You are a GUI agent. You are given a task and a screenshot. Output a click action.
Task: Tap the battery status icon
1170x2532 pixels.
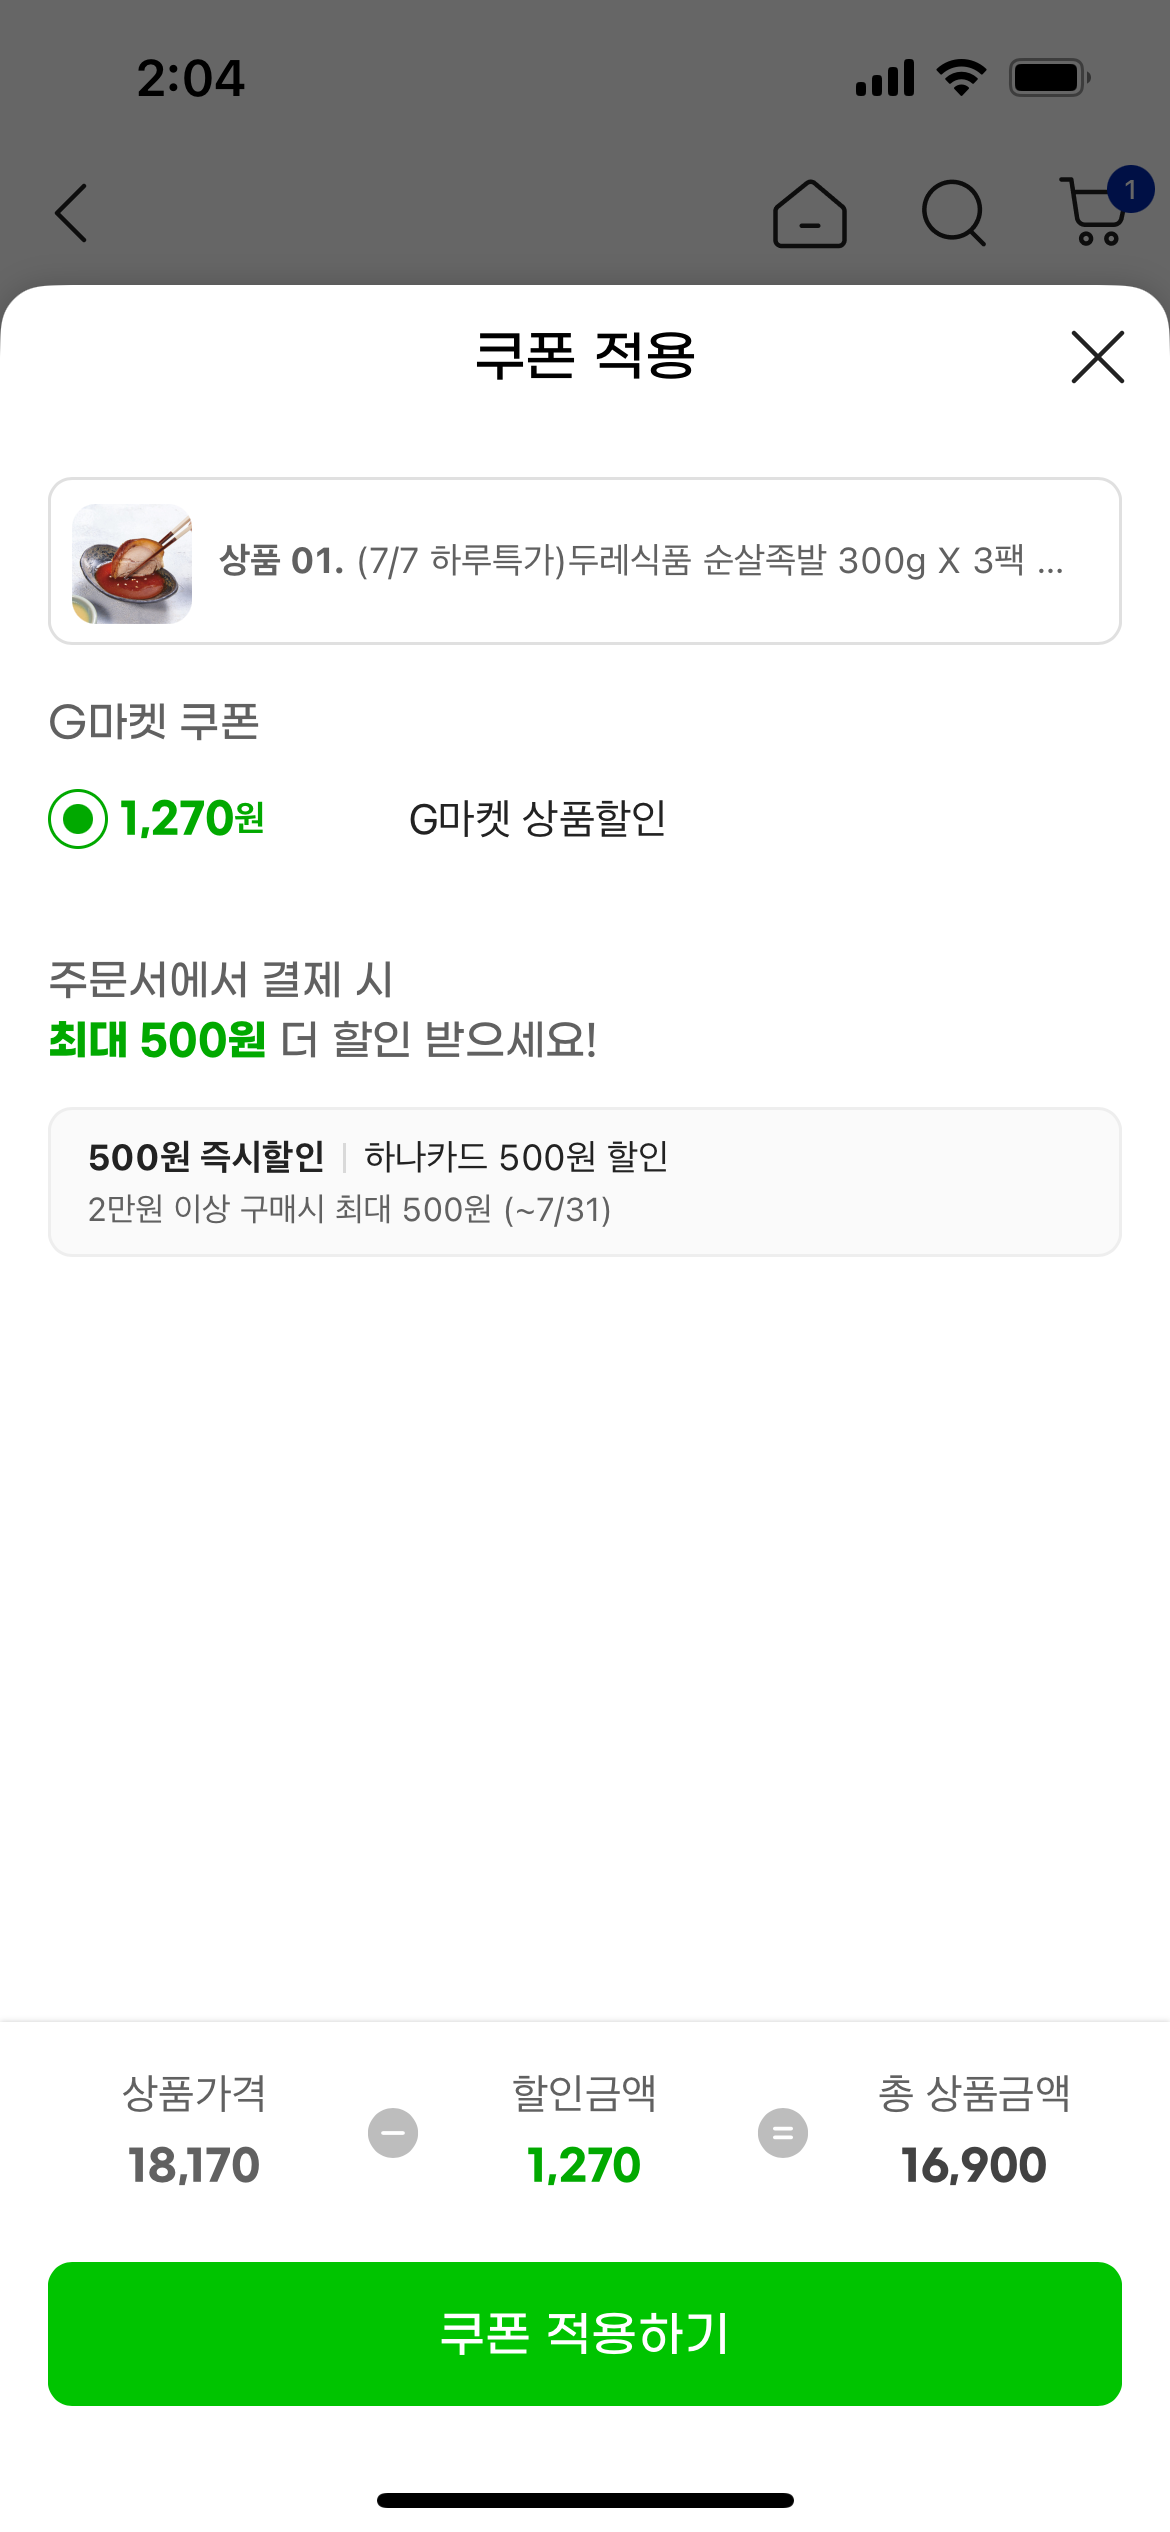(1048, 78)
